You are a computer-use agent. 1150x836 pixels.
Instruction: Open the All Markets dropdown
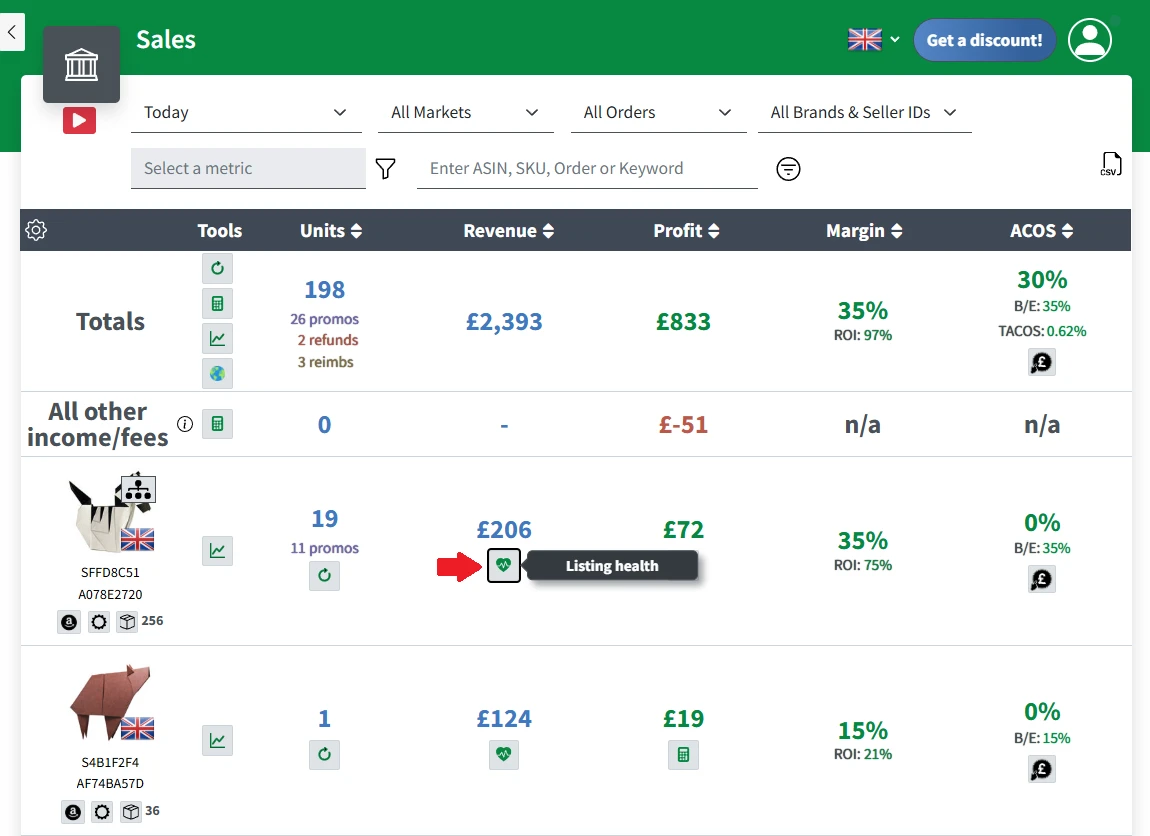pos(466,113)
